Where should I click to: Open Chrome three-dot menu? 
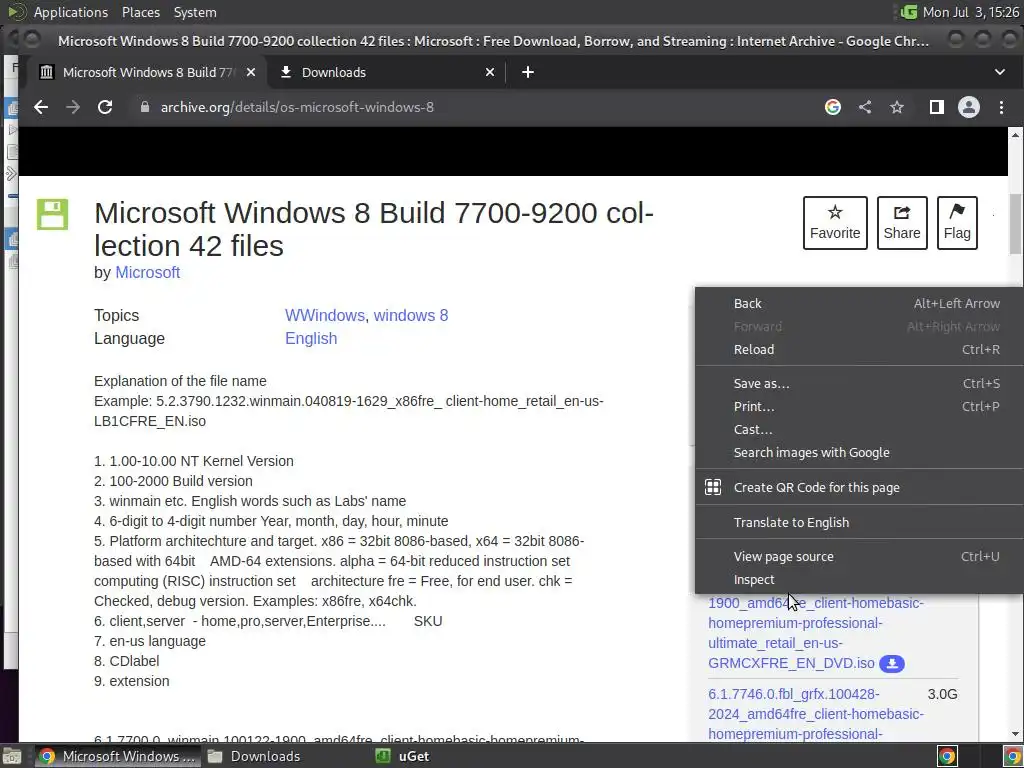[x=1001, y=107]
